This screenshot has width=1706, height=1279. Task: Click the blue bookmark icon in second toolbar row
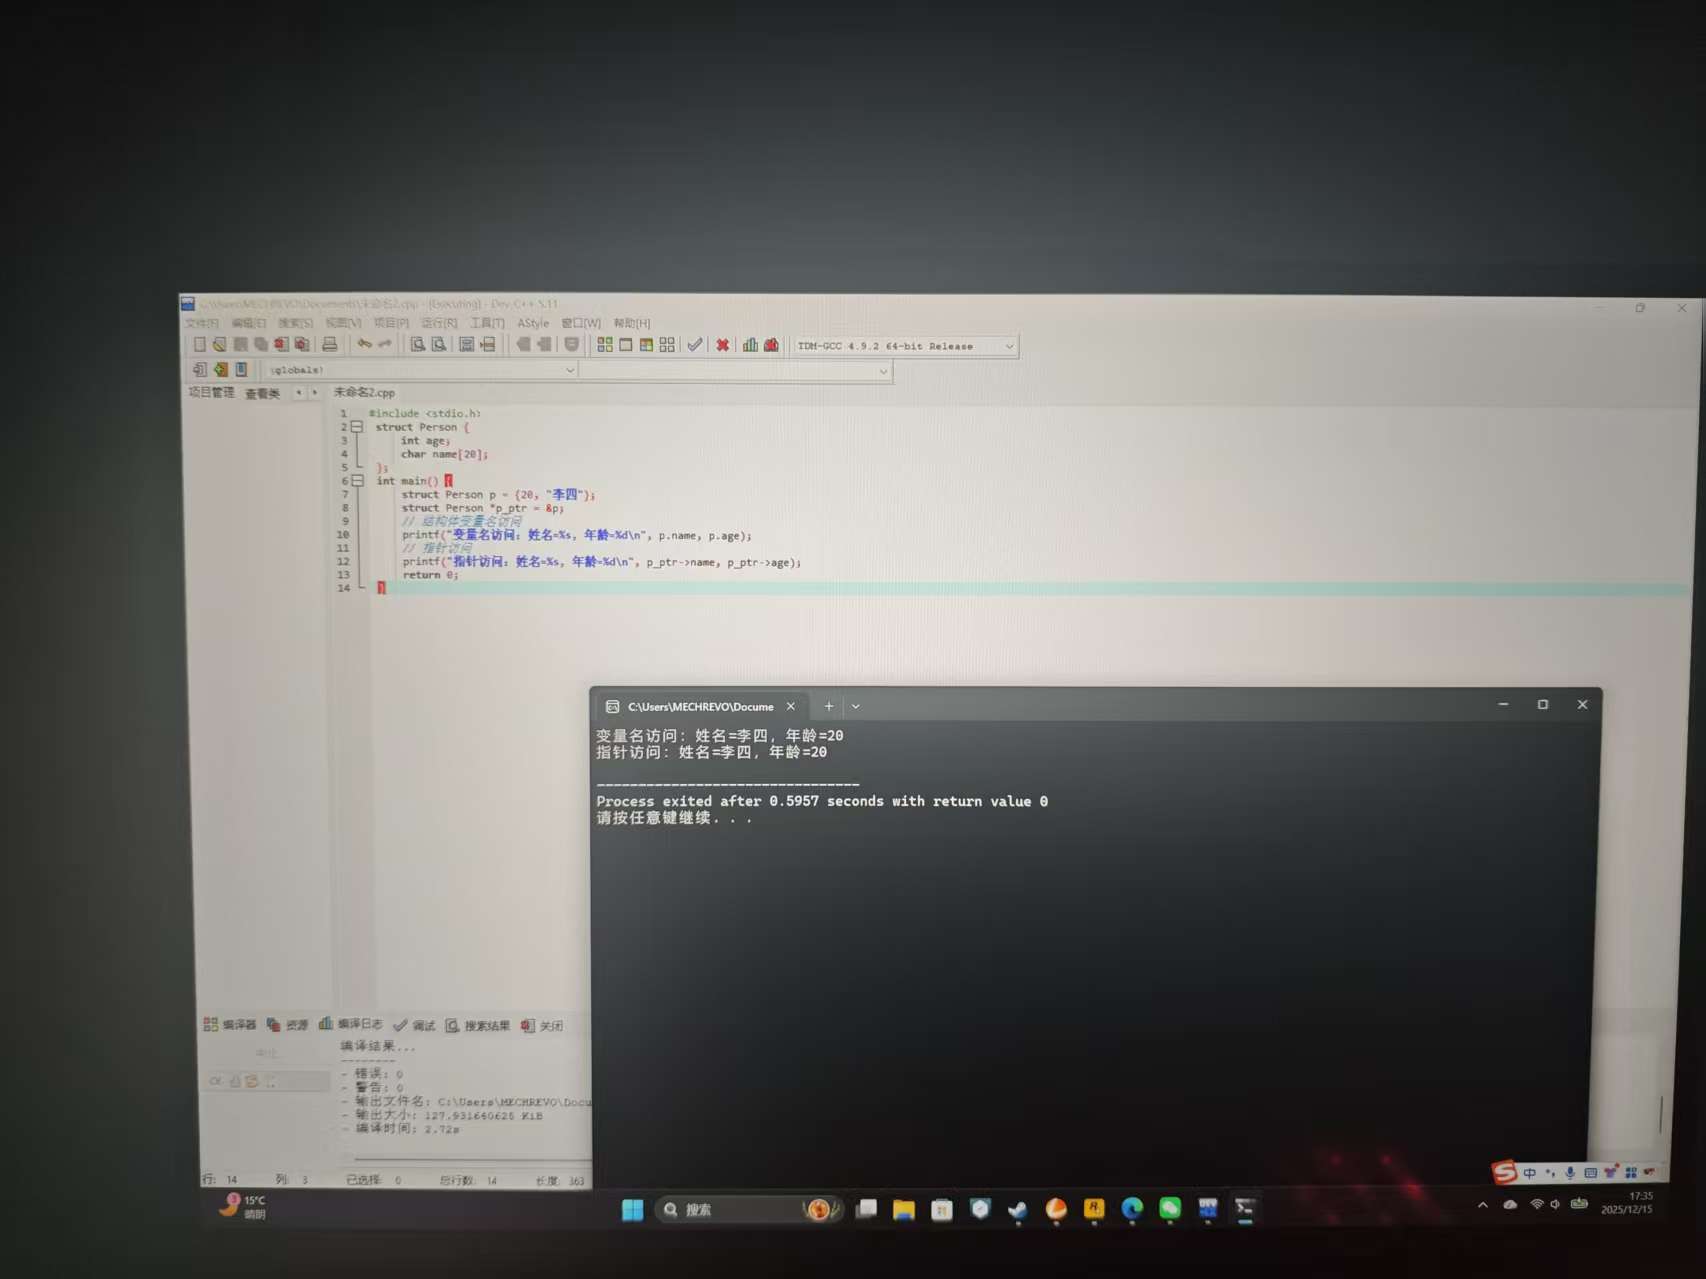(x=241, y=369)
